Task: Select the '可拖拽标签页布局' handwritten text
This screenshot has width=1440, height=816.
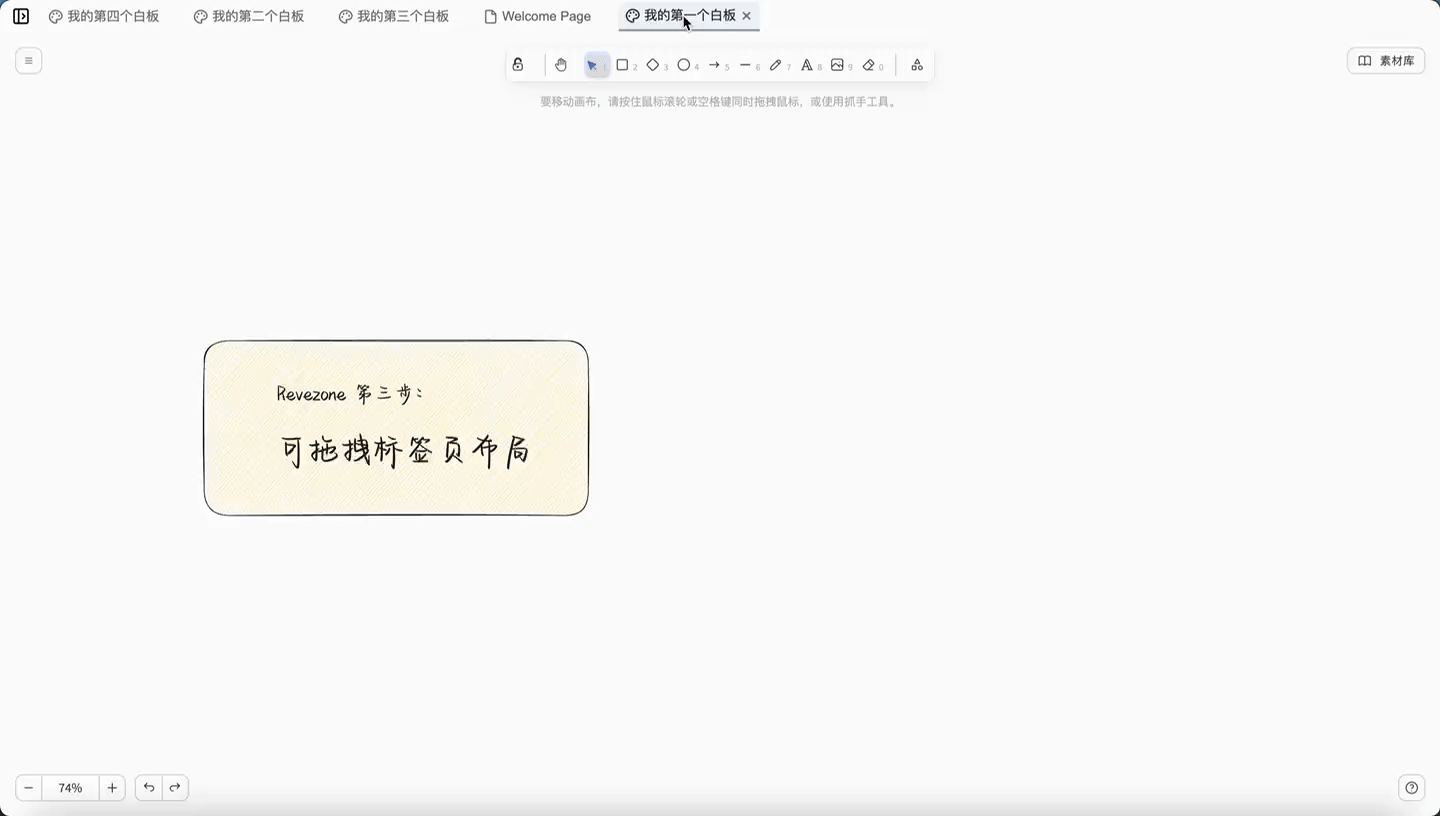Action: point(404,451)
